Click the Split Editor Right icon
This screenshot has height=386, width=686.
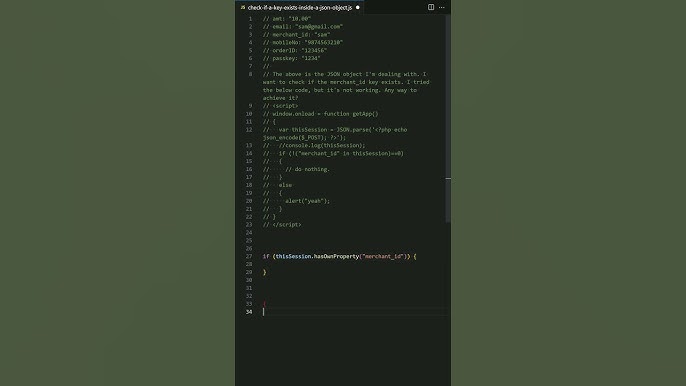[431, 7]
